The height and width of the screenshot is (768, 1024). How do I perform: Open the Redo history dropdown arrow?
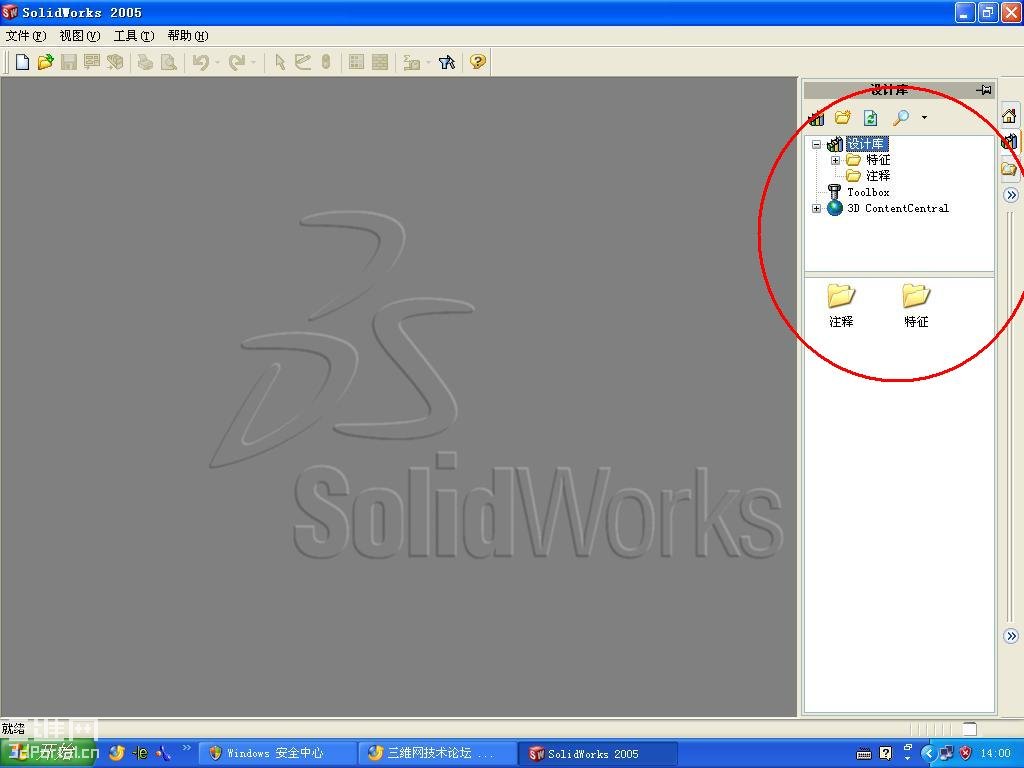(253, 63)
